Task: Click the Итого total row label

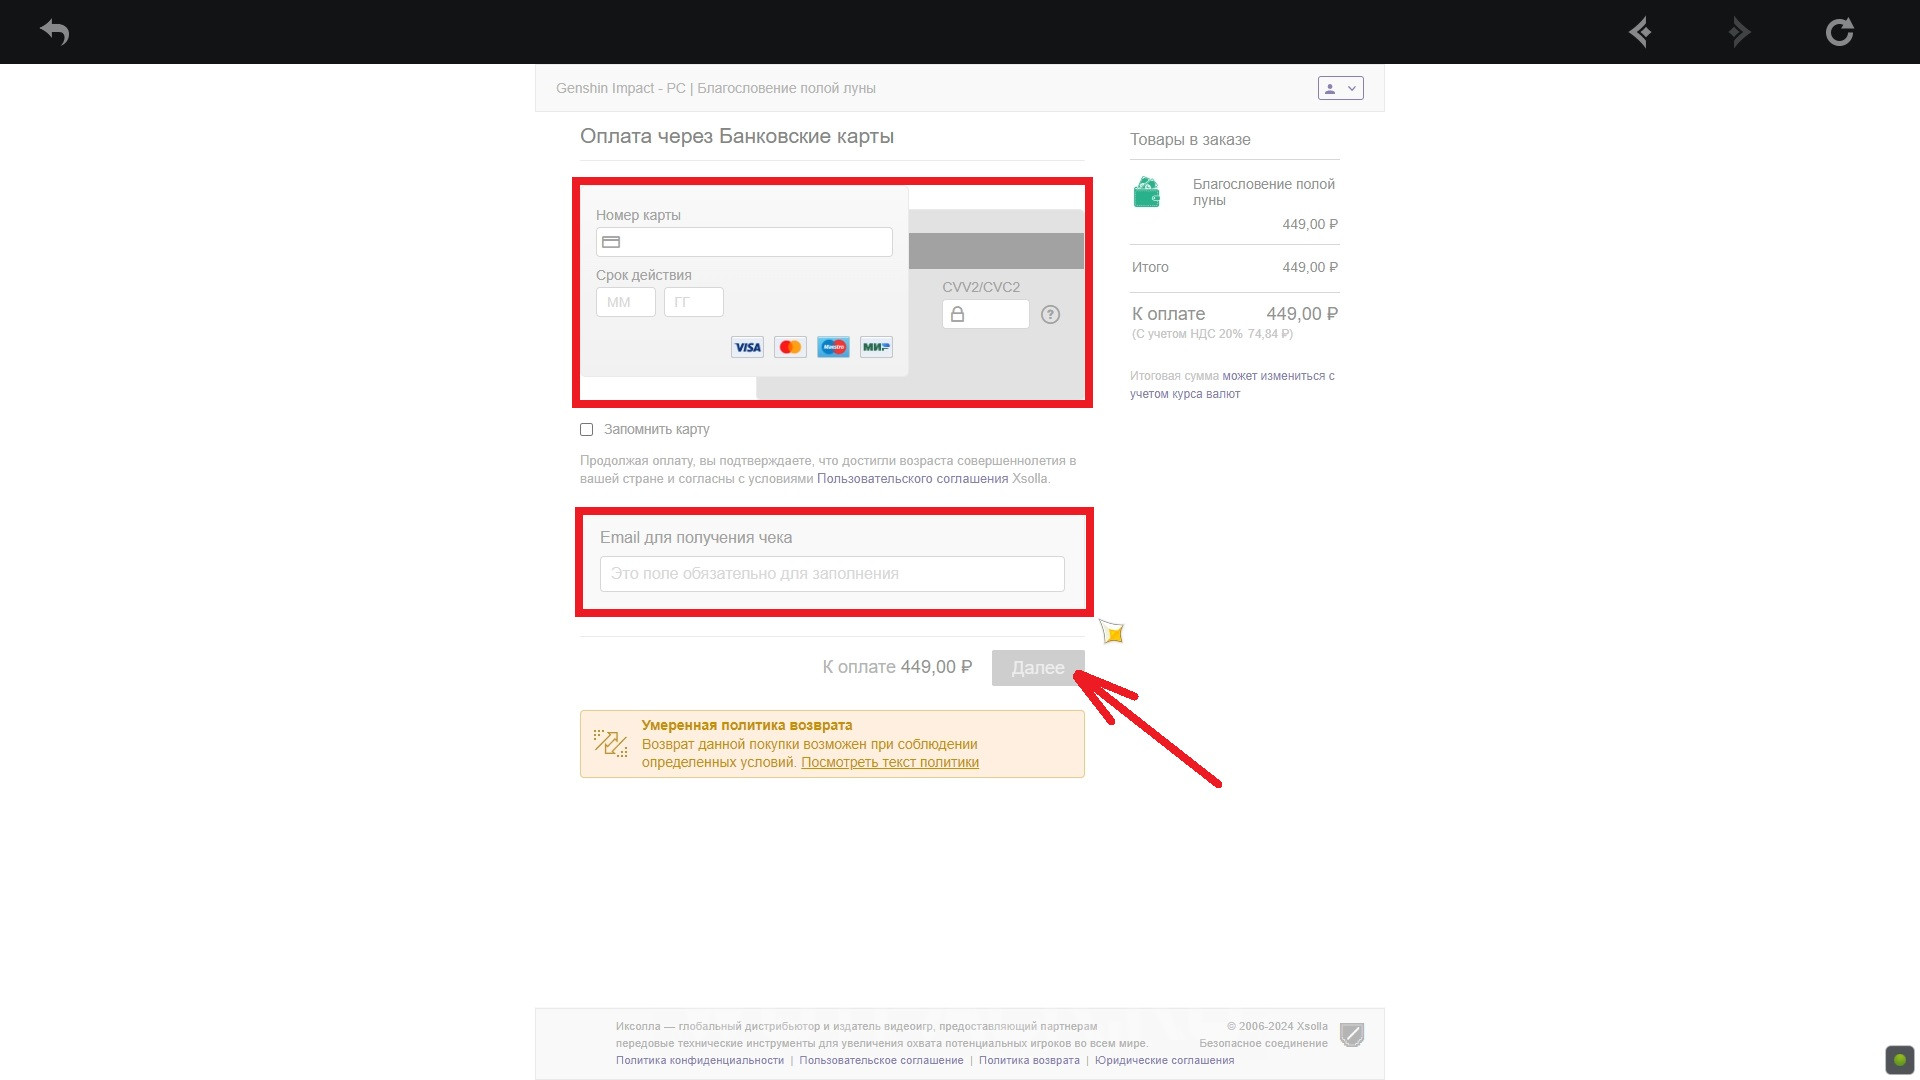Action: pyautogui.click(x=1150, y=267)
